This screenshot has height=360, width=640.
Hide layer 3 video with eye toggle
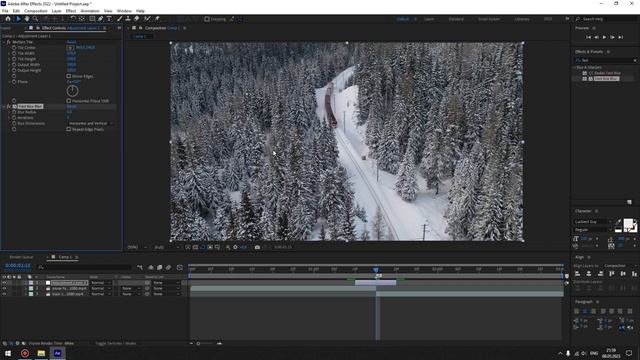point(4,294)
